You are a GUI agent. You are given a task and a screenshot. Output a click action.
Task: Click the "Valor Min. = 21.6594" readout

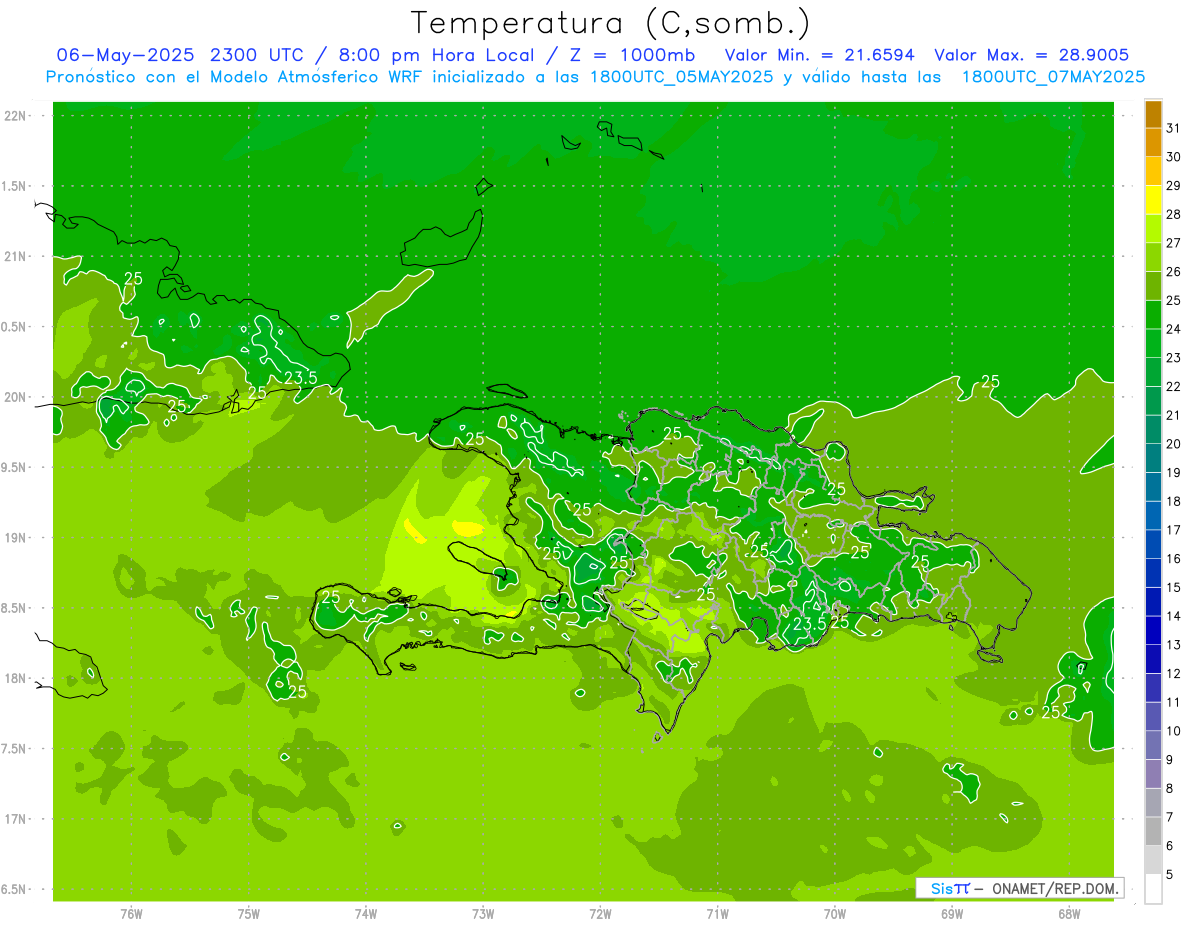[x=819, y=54]
